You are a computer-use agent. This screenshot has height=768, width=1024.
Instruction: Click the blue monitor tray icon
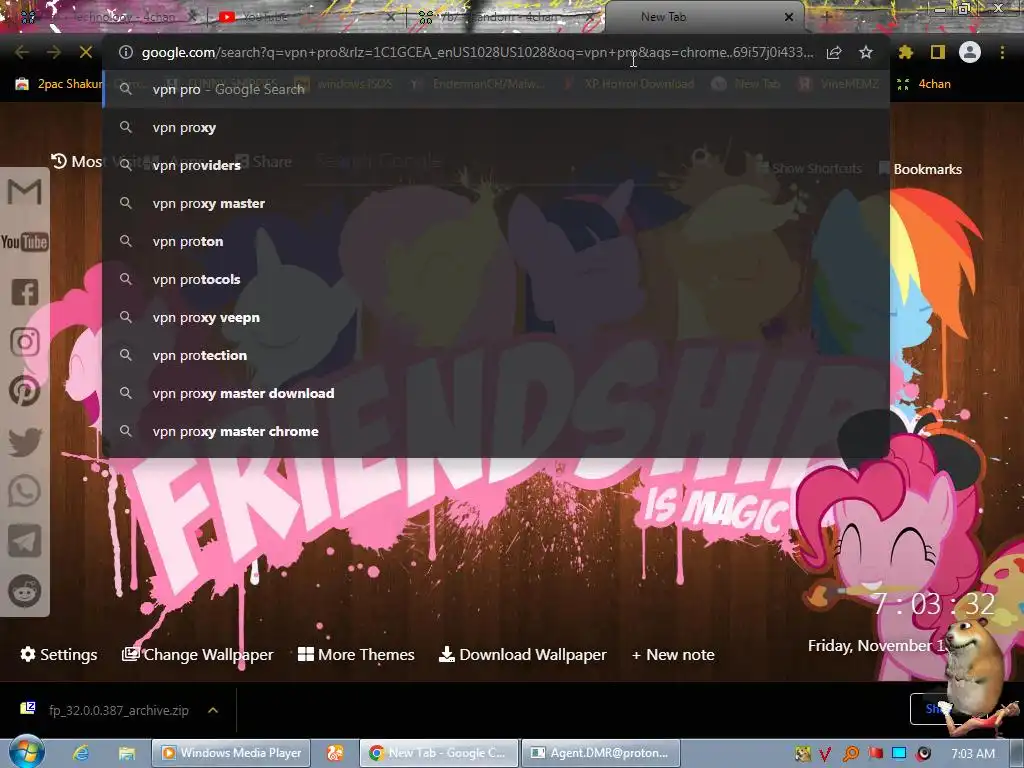point(899,754)
